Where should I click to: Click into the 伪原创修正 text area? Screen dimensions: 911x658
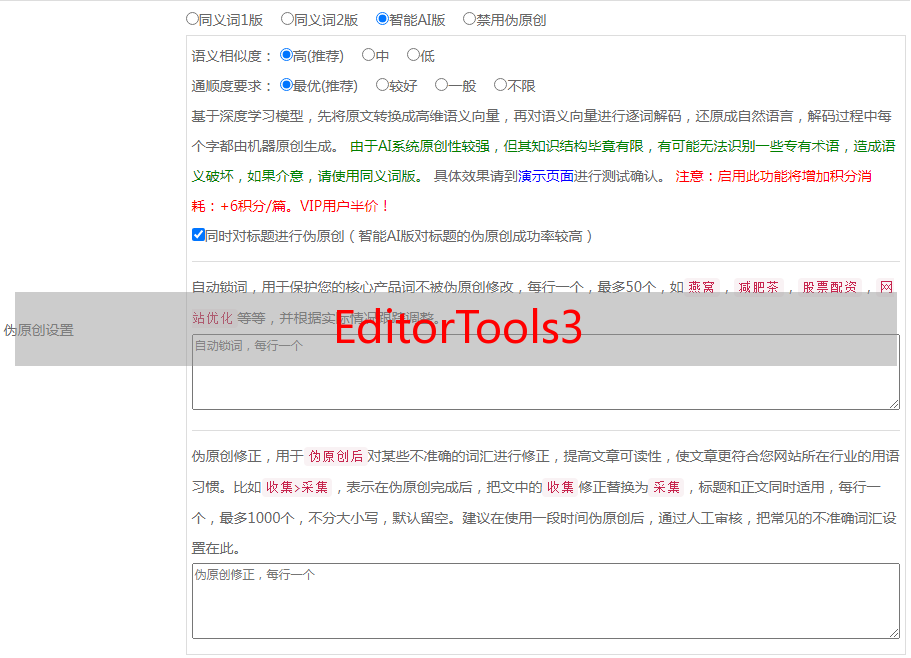click(x=546, y=601)
